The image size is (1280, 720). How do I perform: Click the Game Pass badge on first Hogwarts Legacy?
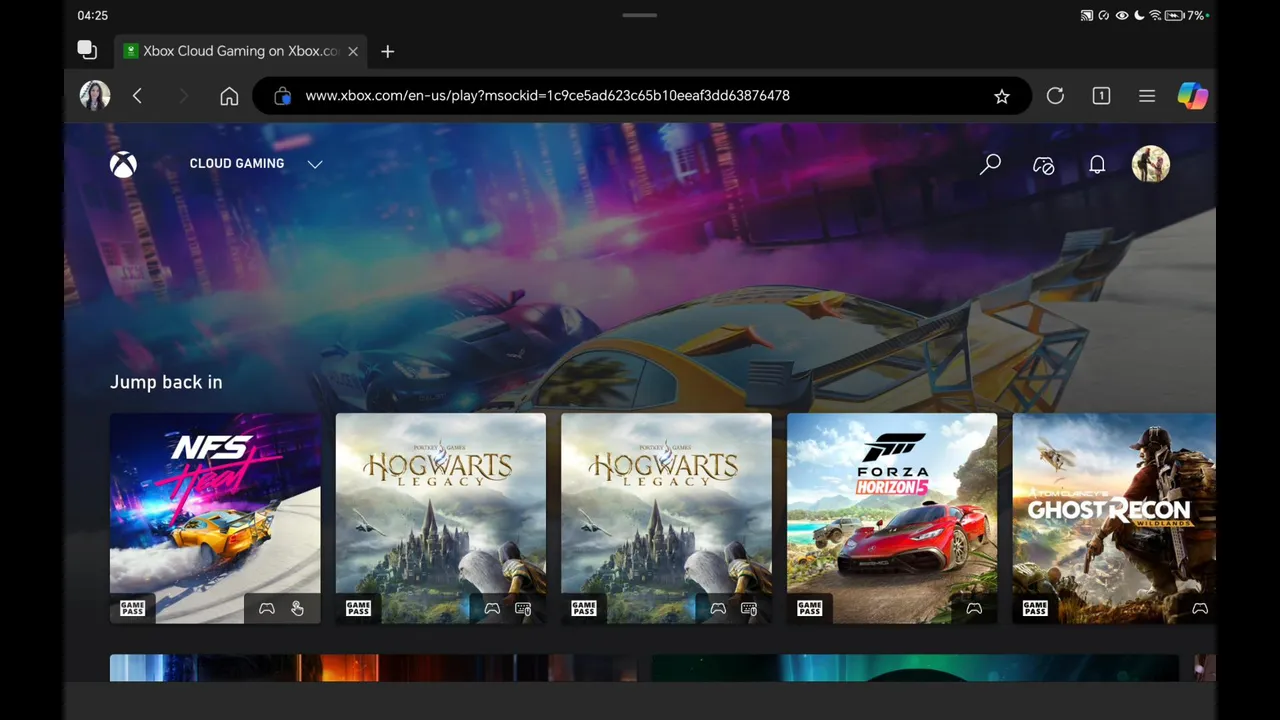[x=358, y=608]
